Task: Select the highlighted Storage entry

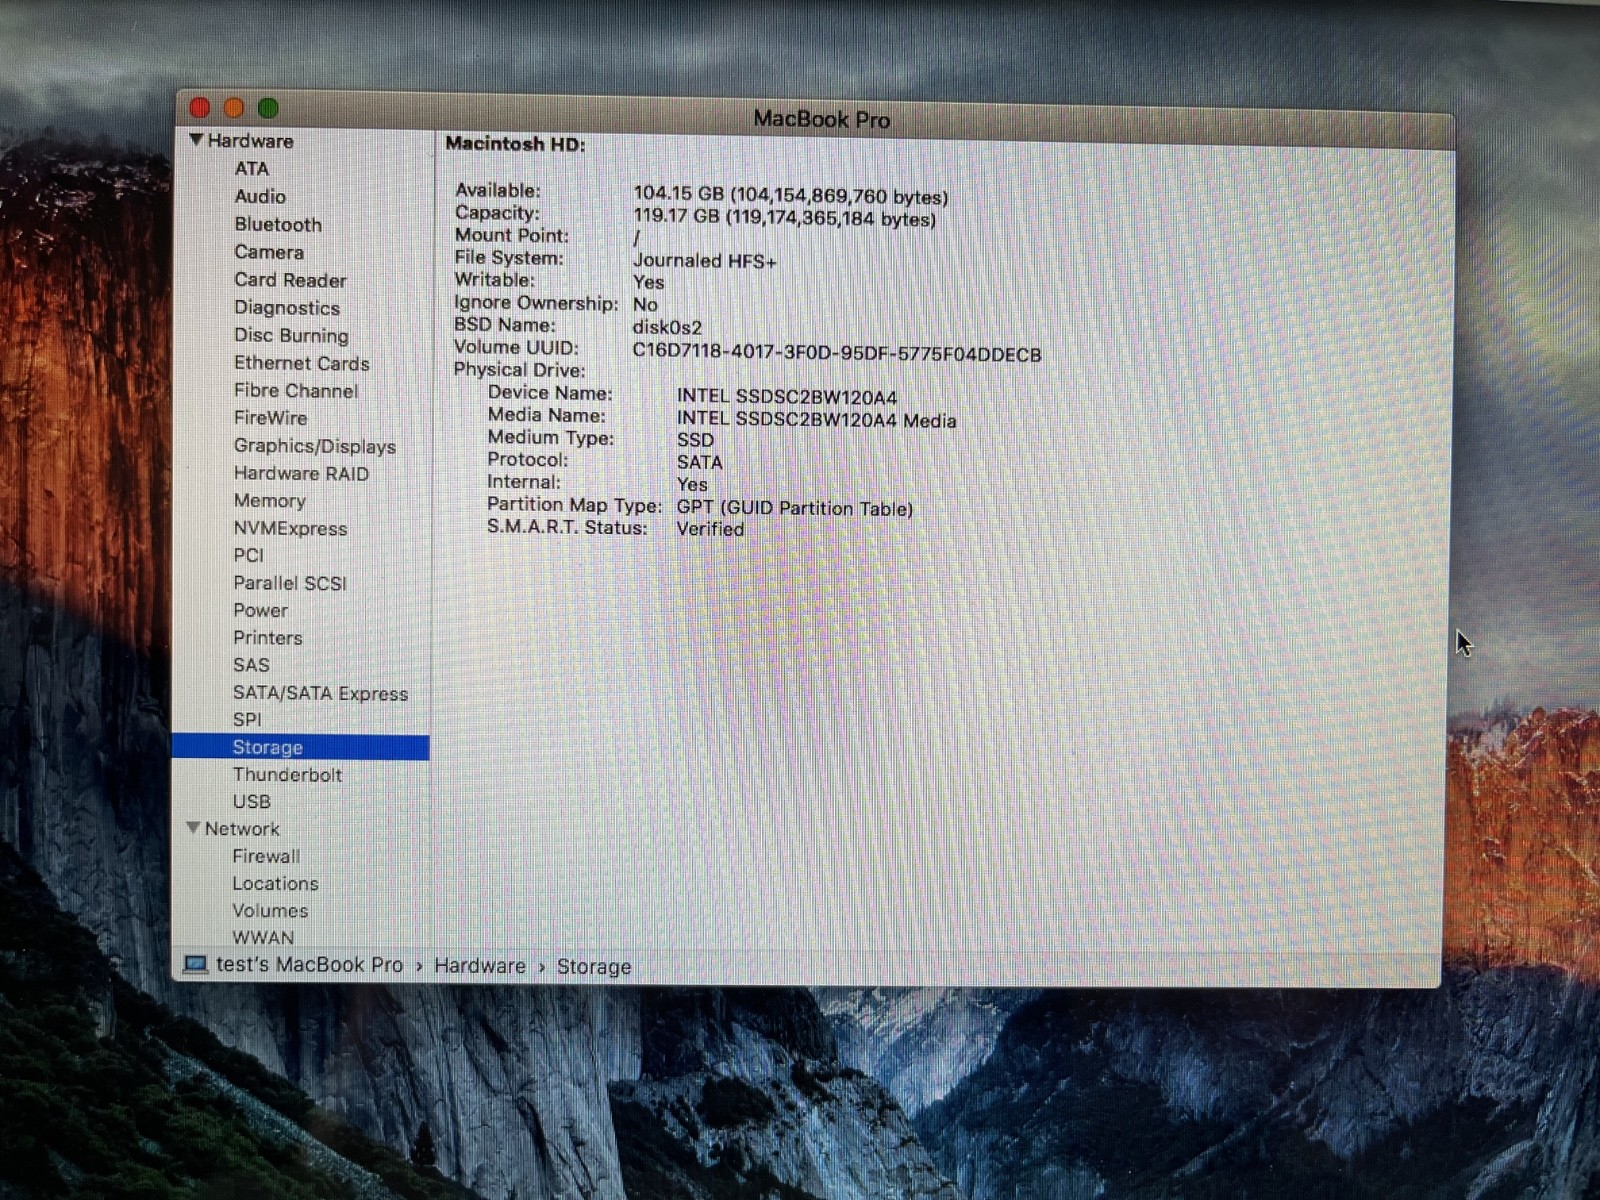Action: click(x=300, y=747)
